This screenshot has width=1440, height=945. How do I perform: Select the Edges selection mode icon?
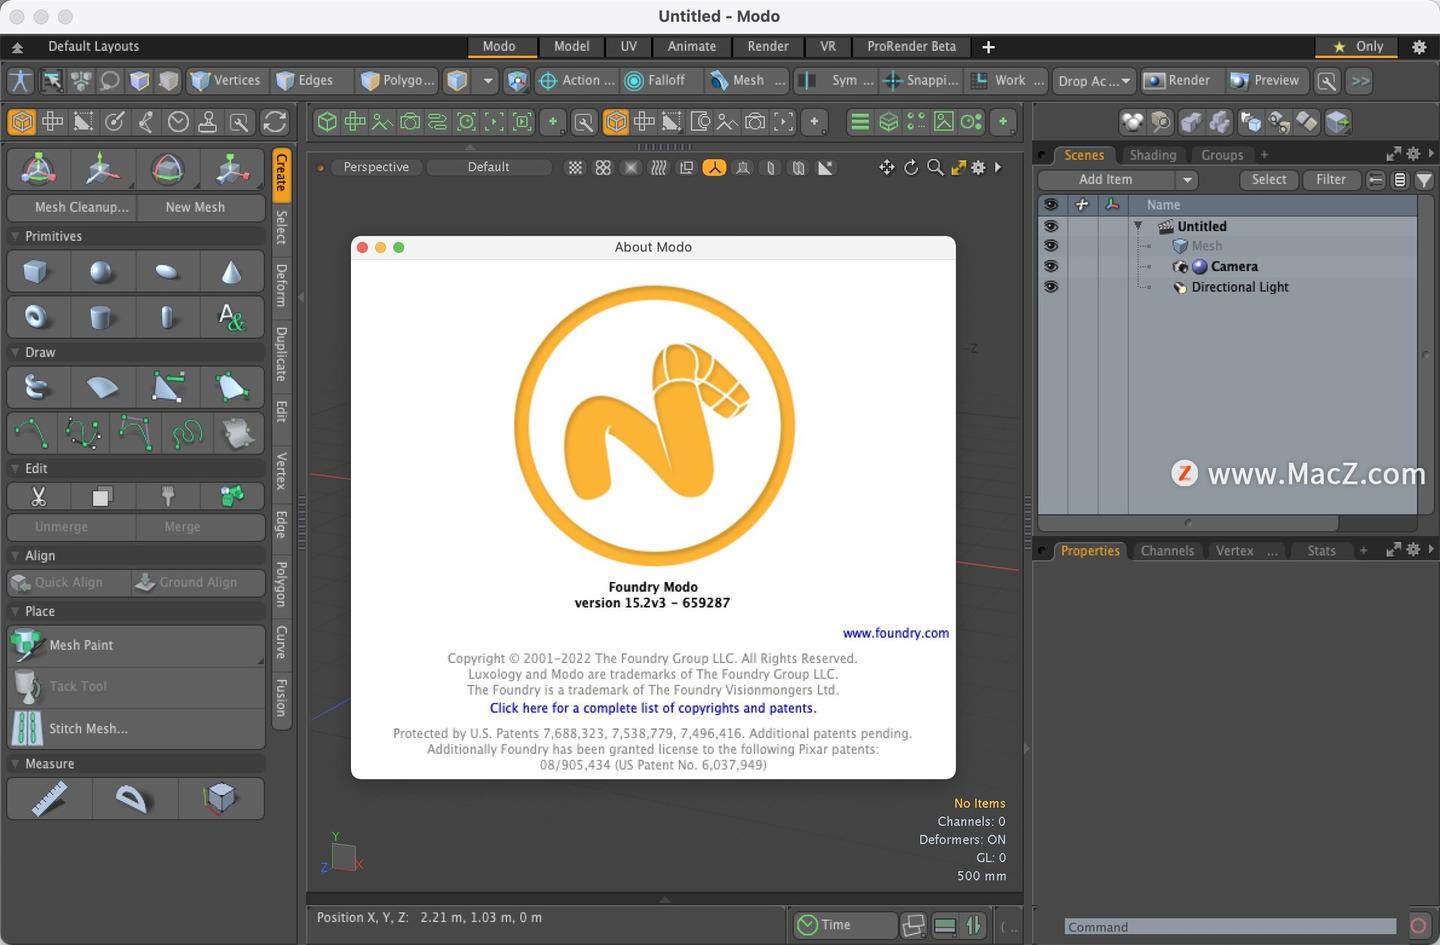click(287, 80)
